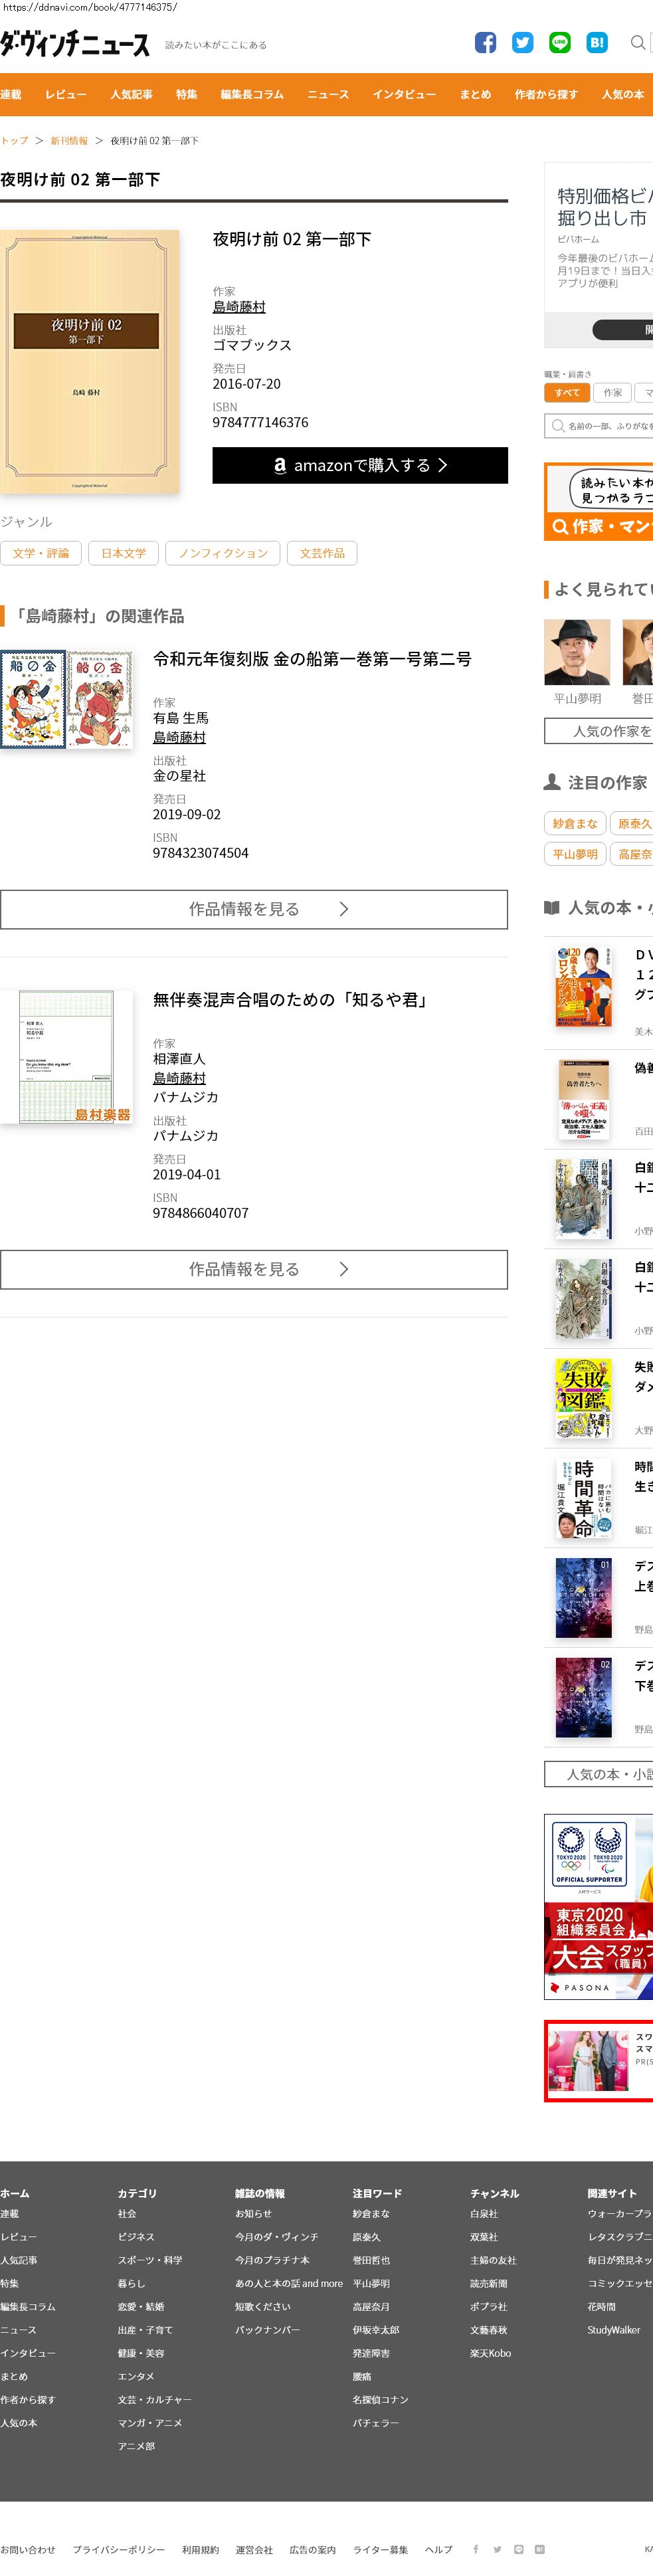The width and height of the screenshot is (653, 2576).
Task: Open the レビュー menu item
Action: click(x=66, y=94)
